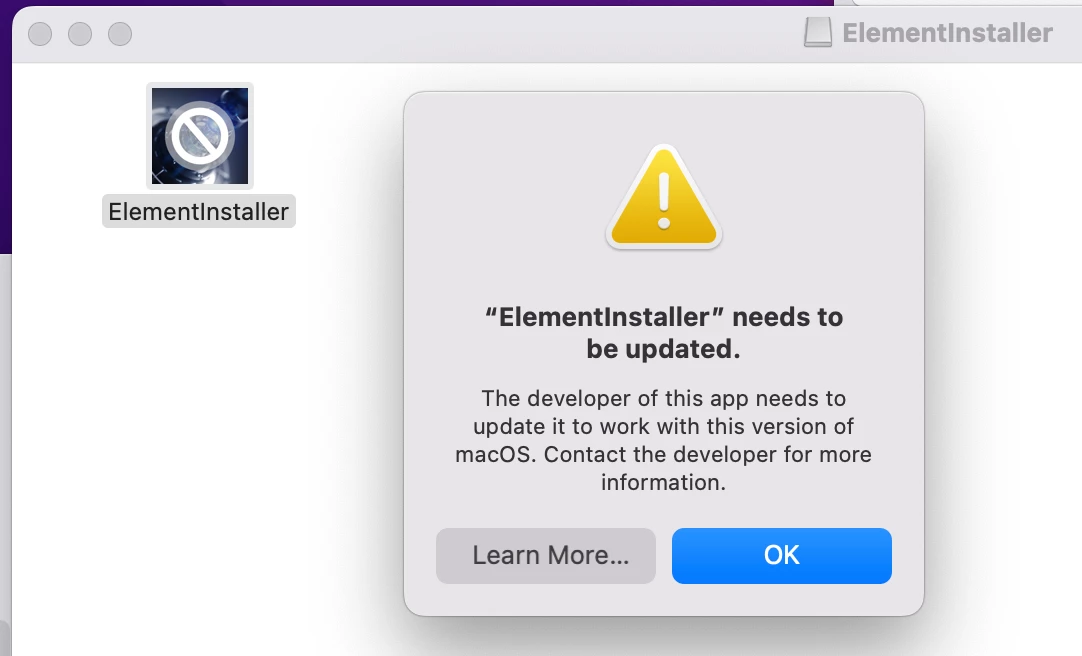The image size is (1082, 656).
Task: Open Learn More about the update warning
Action: (x=545, y=555)
